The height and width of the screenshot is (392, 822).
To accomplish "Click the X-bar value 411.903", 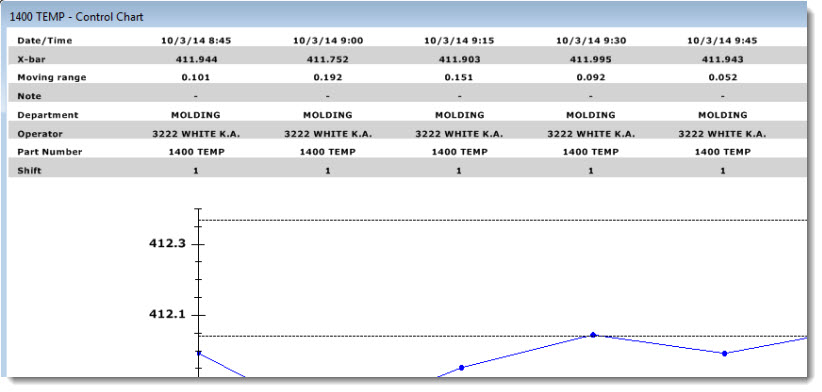I will click(x=459, y=59).
